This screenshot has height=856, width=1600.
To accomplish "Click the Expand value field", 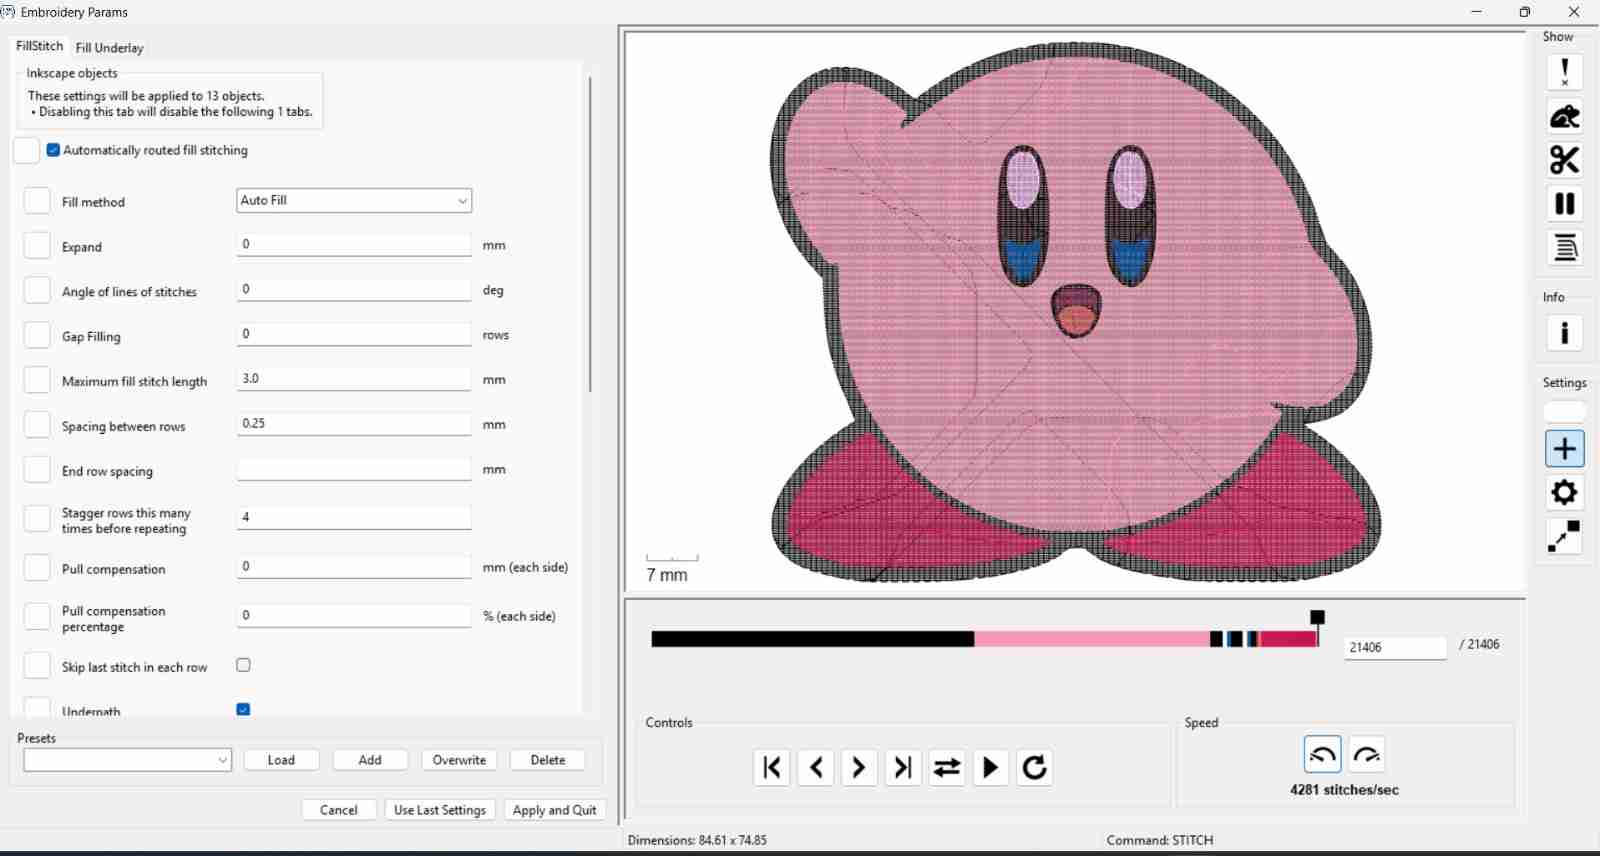I will click(x=354, y=244).
